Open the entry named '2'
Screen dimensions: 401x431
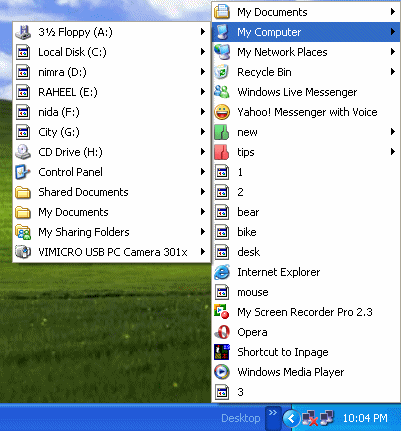pyautogui.click(x=306, y=192)
